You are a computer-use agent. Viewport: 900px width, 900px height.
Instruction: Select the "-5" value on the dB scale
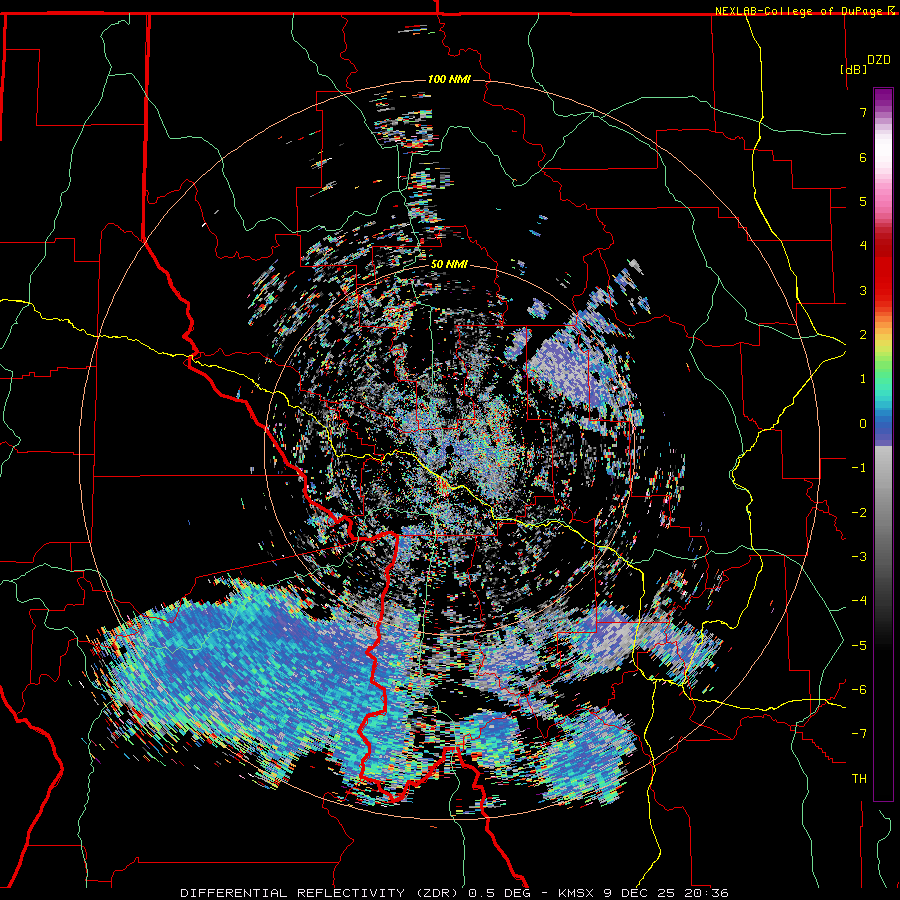point(859,645)
